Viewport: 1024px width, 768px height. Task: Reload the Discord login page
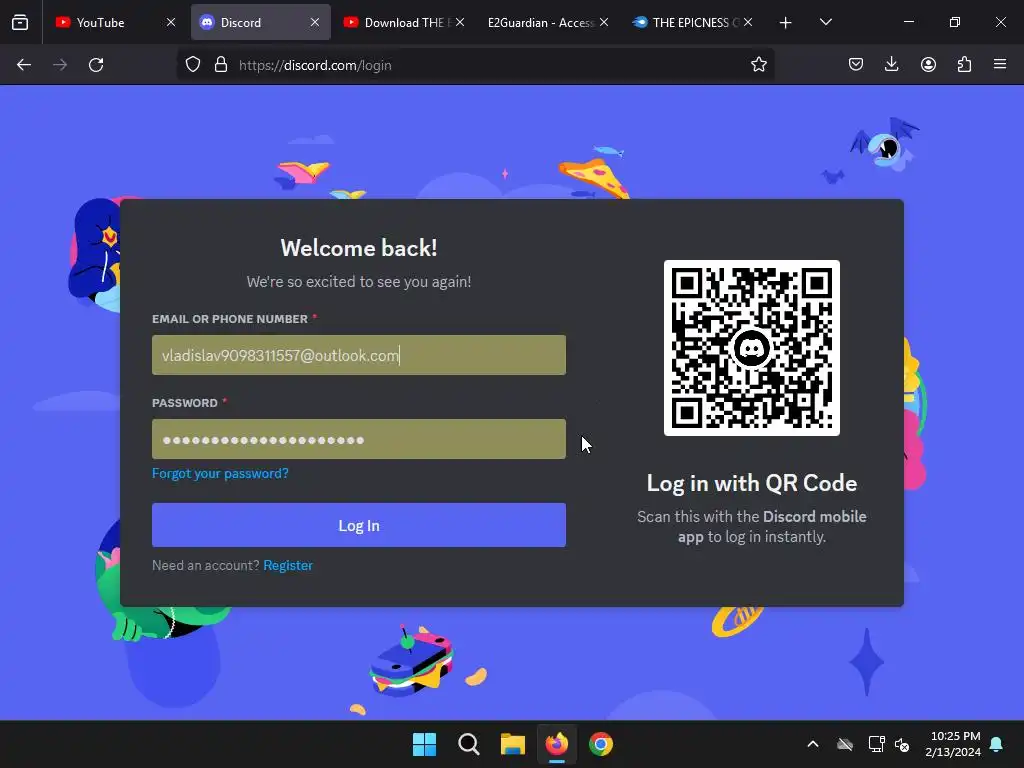pos(96,65)
